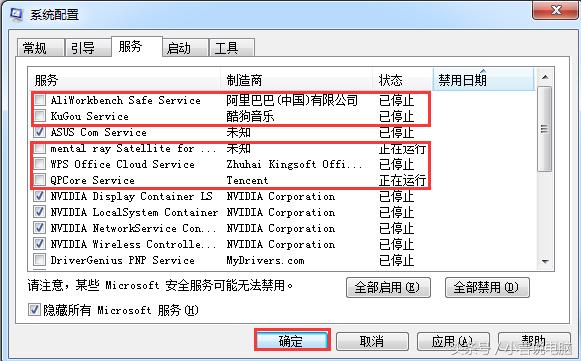This screenshot has height=361, width=581.
Task: Check the AliWorkbench Safe Service checkbox
Action: click(x=40, y=100)
